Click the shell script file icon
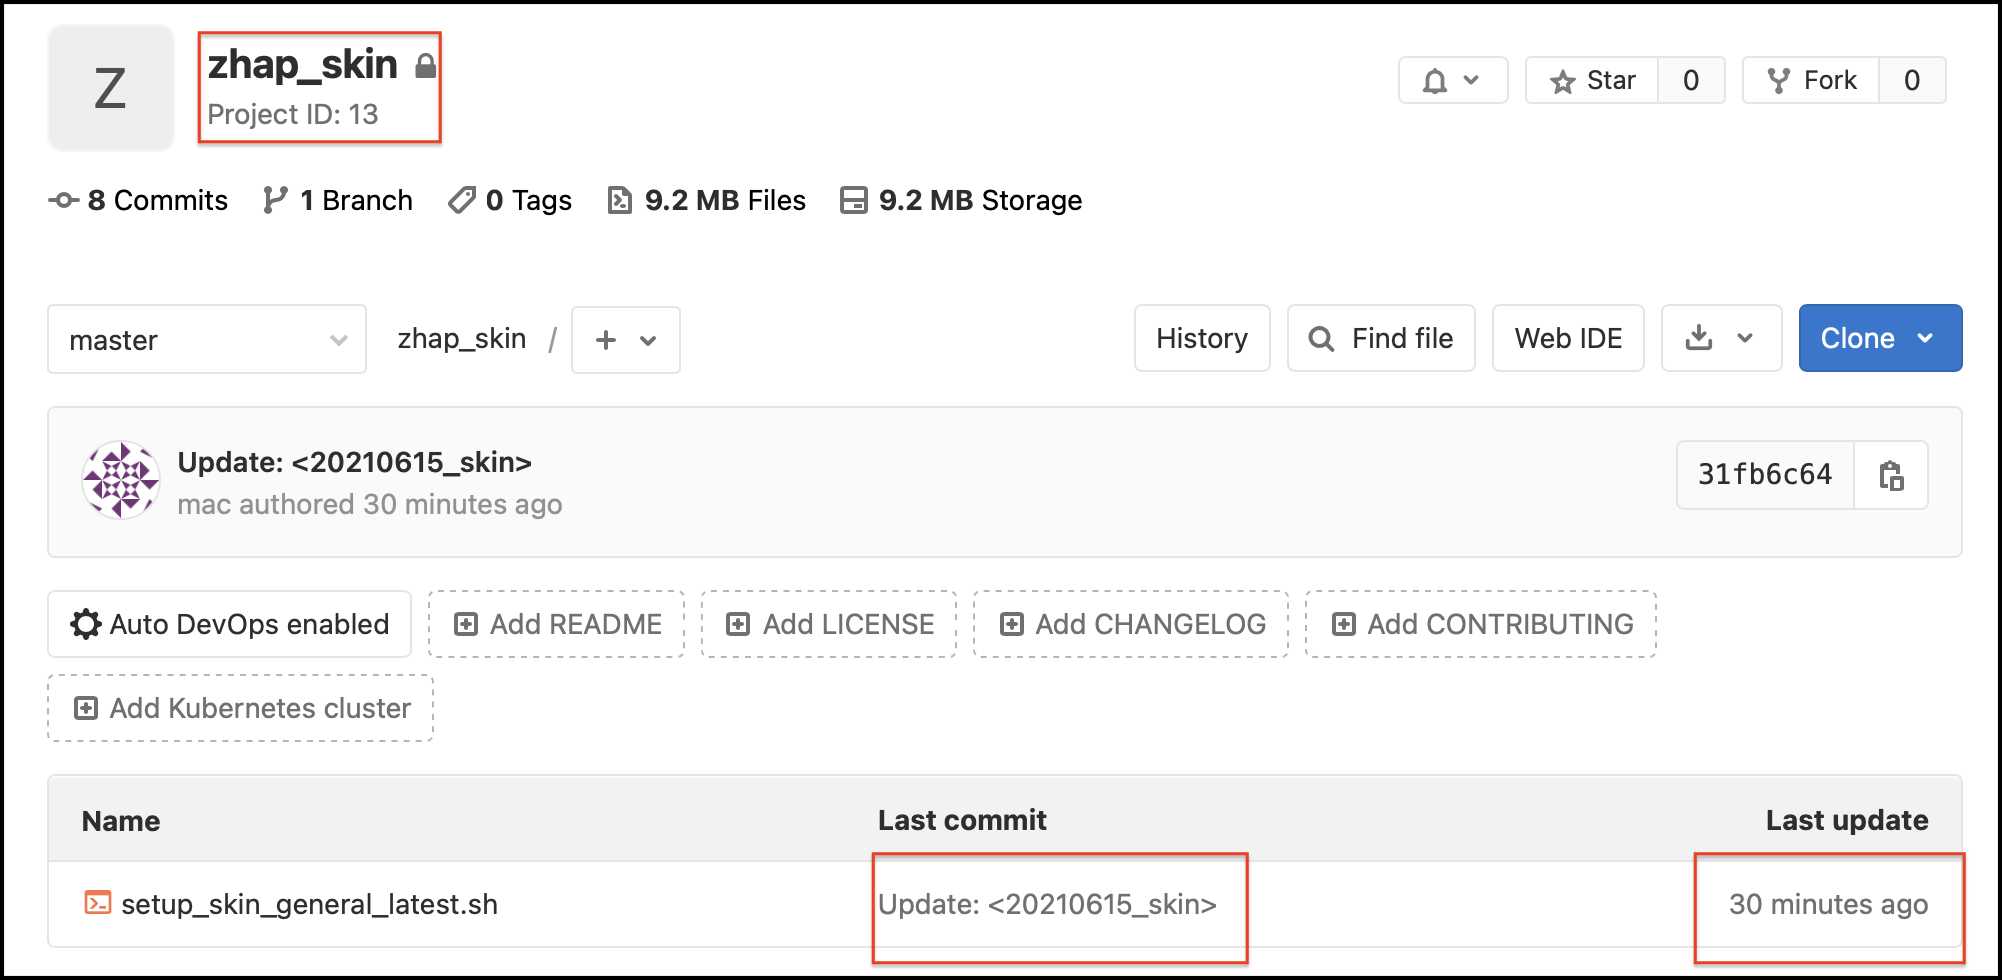Screen dimensions: 2002x980 coord(97,903)
